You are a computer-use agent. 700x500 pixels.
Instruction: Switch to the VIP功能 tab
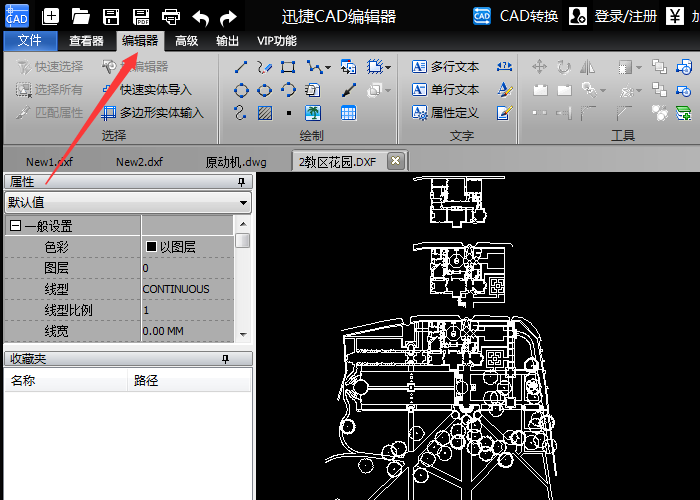(x=277, y=41)
